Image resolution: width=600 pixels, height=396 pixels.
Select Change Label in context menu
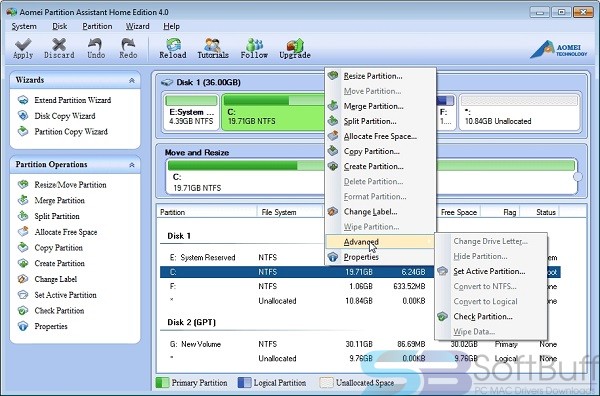(x=380, y=212)
